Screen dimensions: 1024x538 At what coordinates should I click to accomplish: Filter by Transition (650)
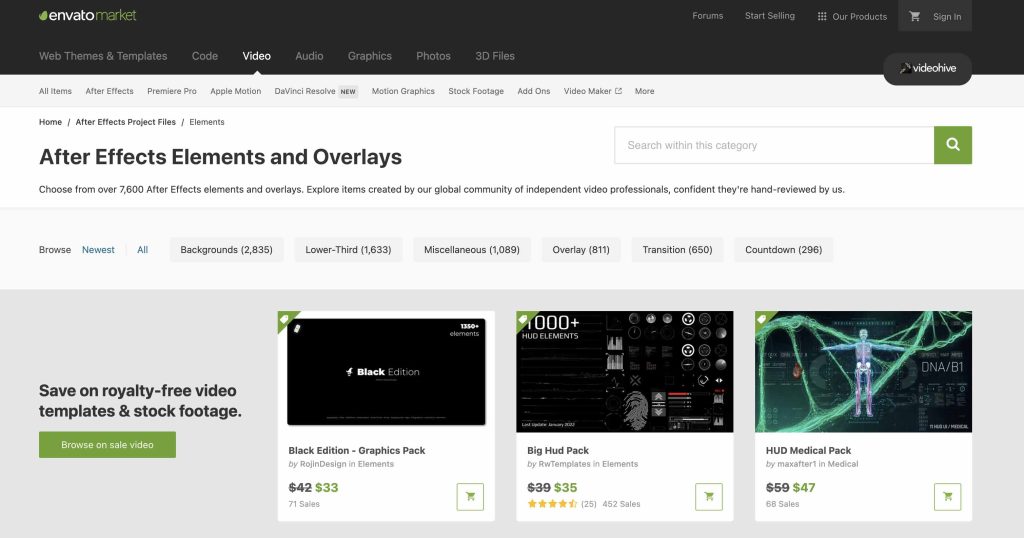click(x=677, y=250)
